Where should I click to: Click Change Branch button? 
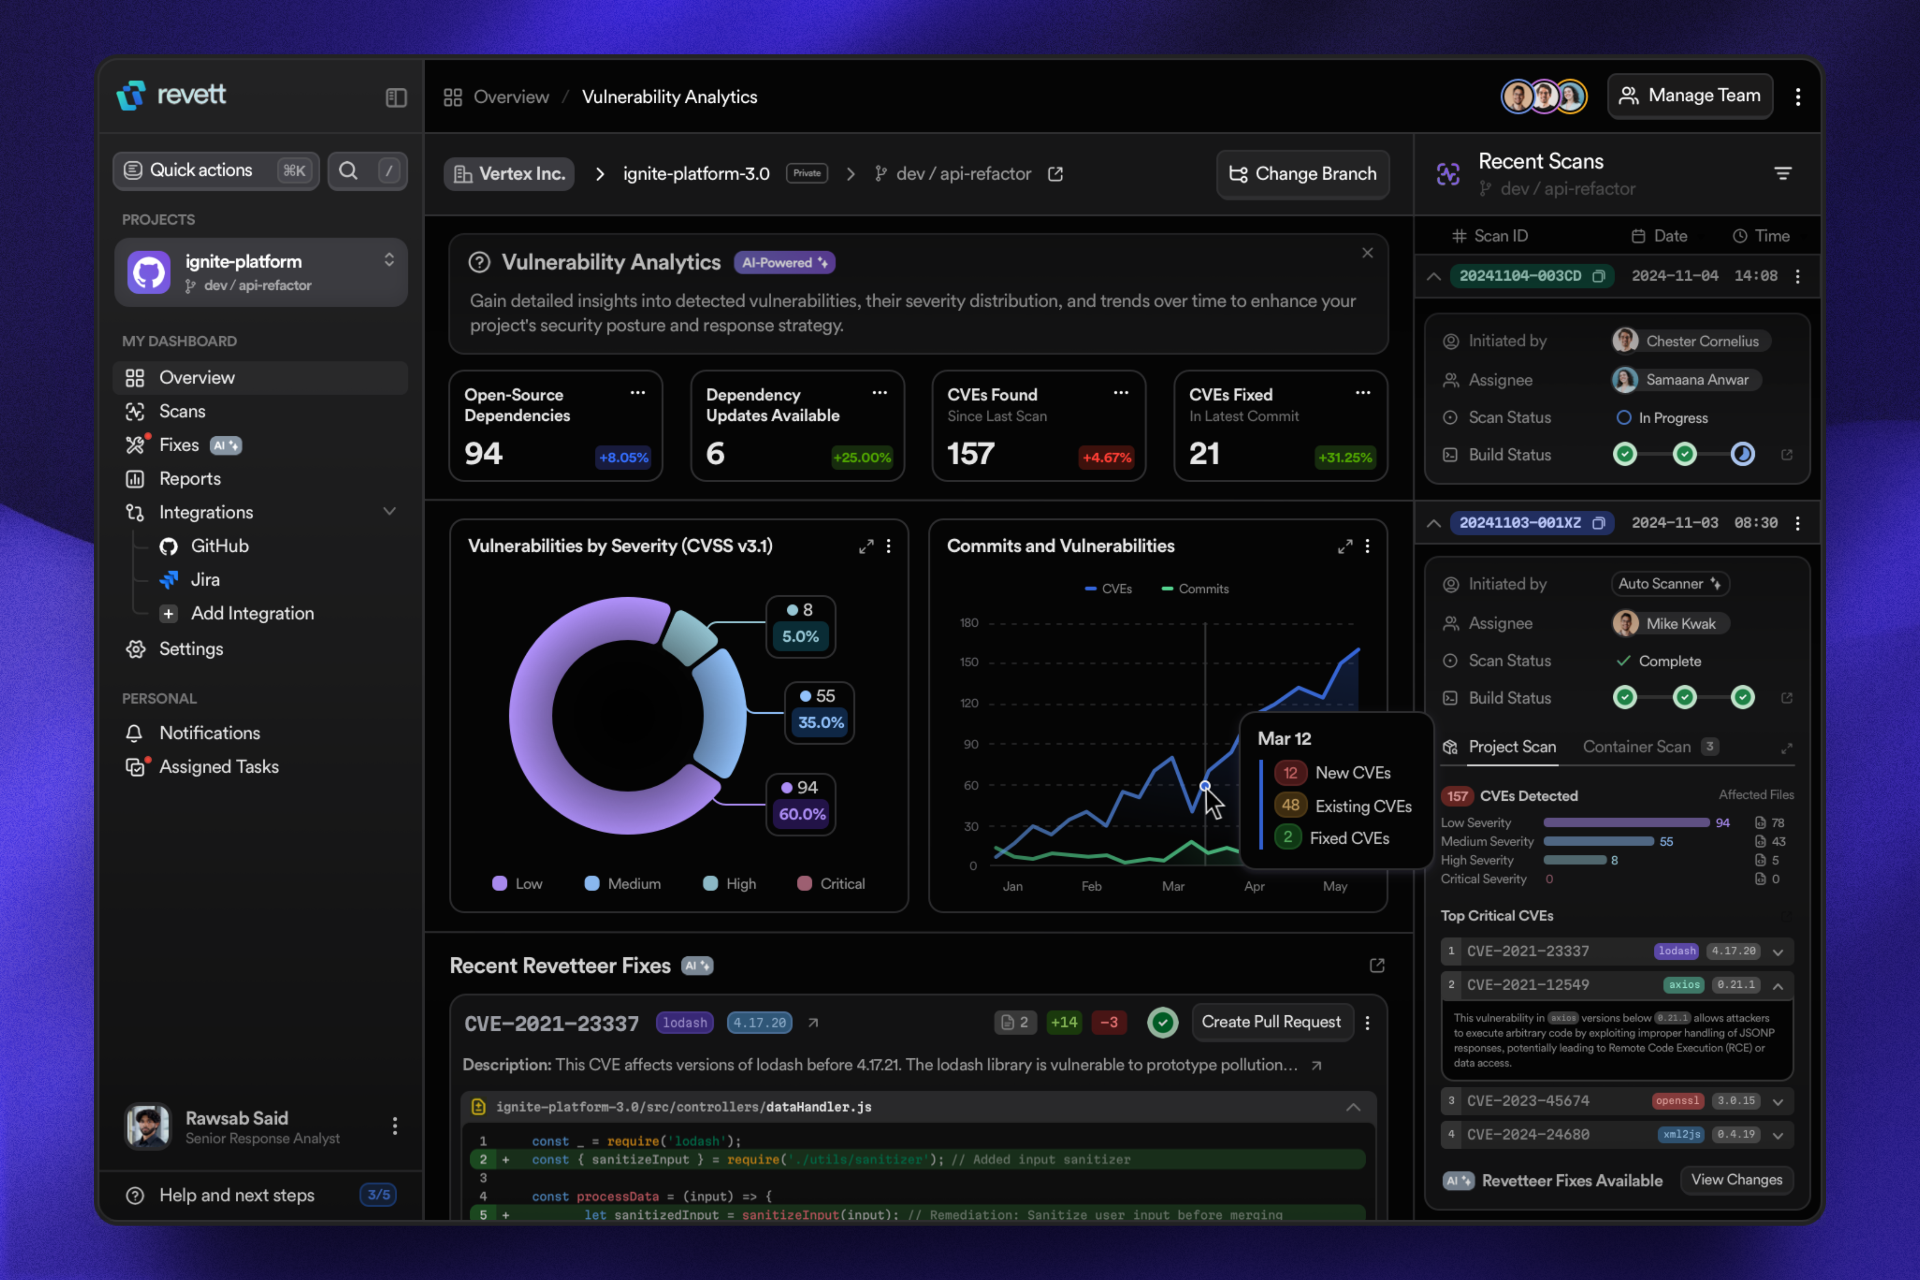click(1302, 174)
